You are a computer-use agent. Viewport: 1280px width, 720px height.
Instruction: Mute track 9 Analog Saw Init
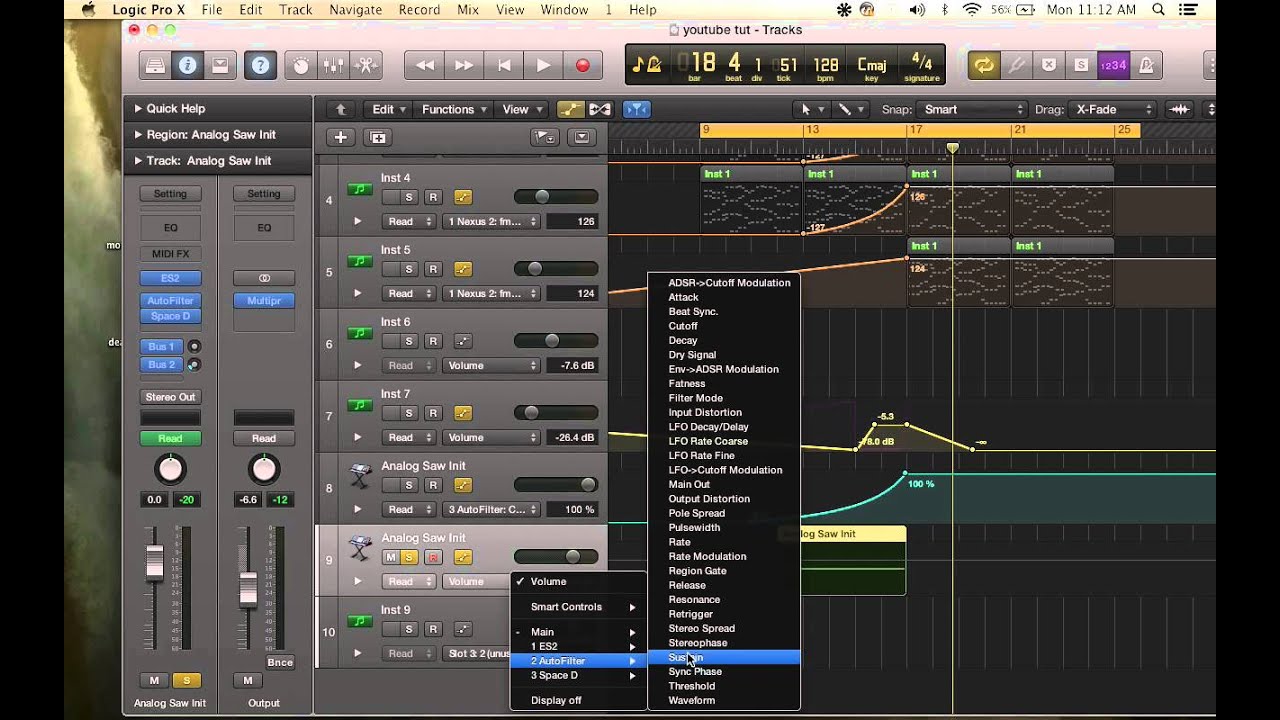coord(391,557)
